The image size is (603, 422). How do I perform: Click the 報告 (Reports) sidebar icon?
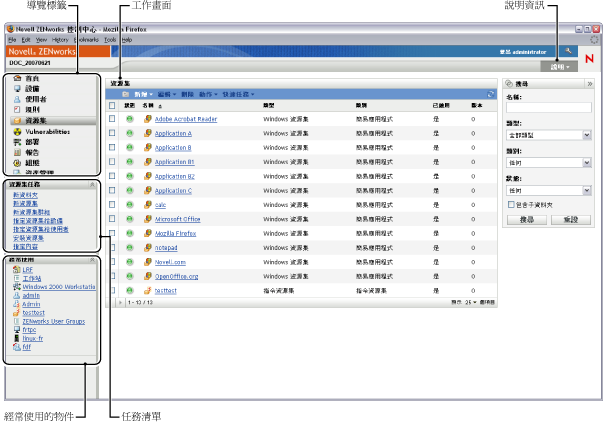click(x=17, y=152)
